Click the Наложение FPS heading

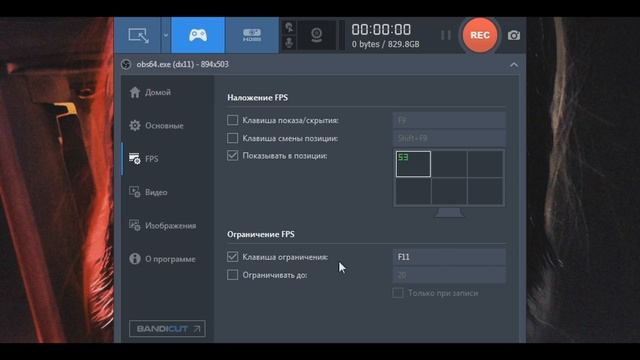pyautogui.click(x=258, y=98)
